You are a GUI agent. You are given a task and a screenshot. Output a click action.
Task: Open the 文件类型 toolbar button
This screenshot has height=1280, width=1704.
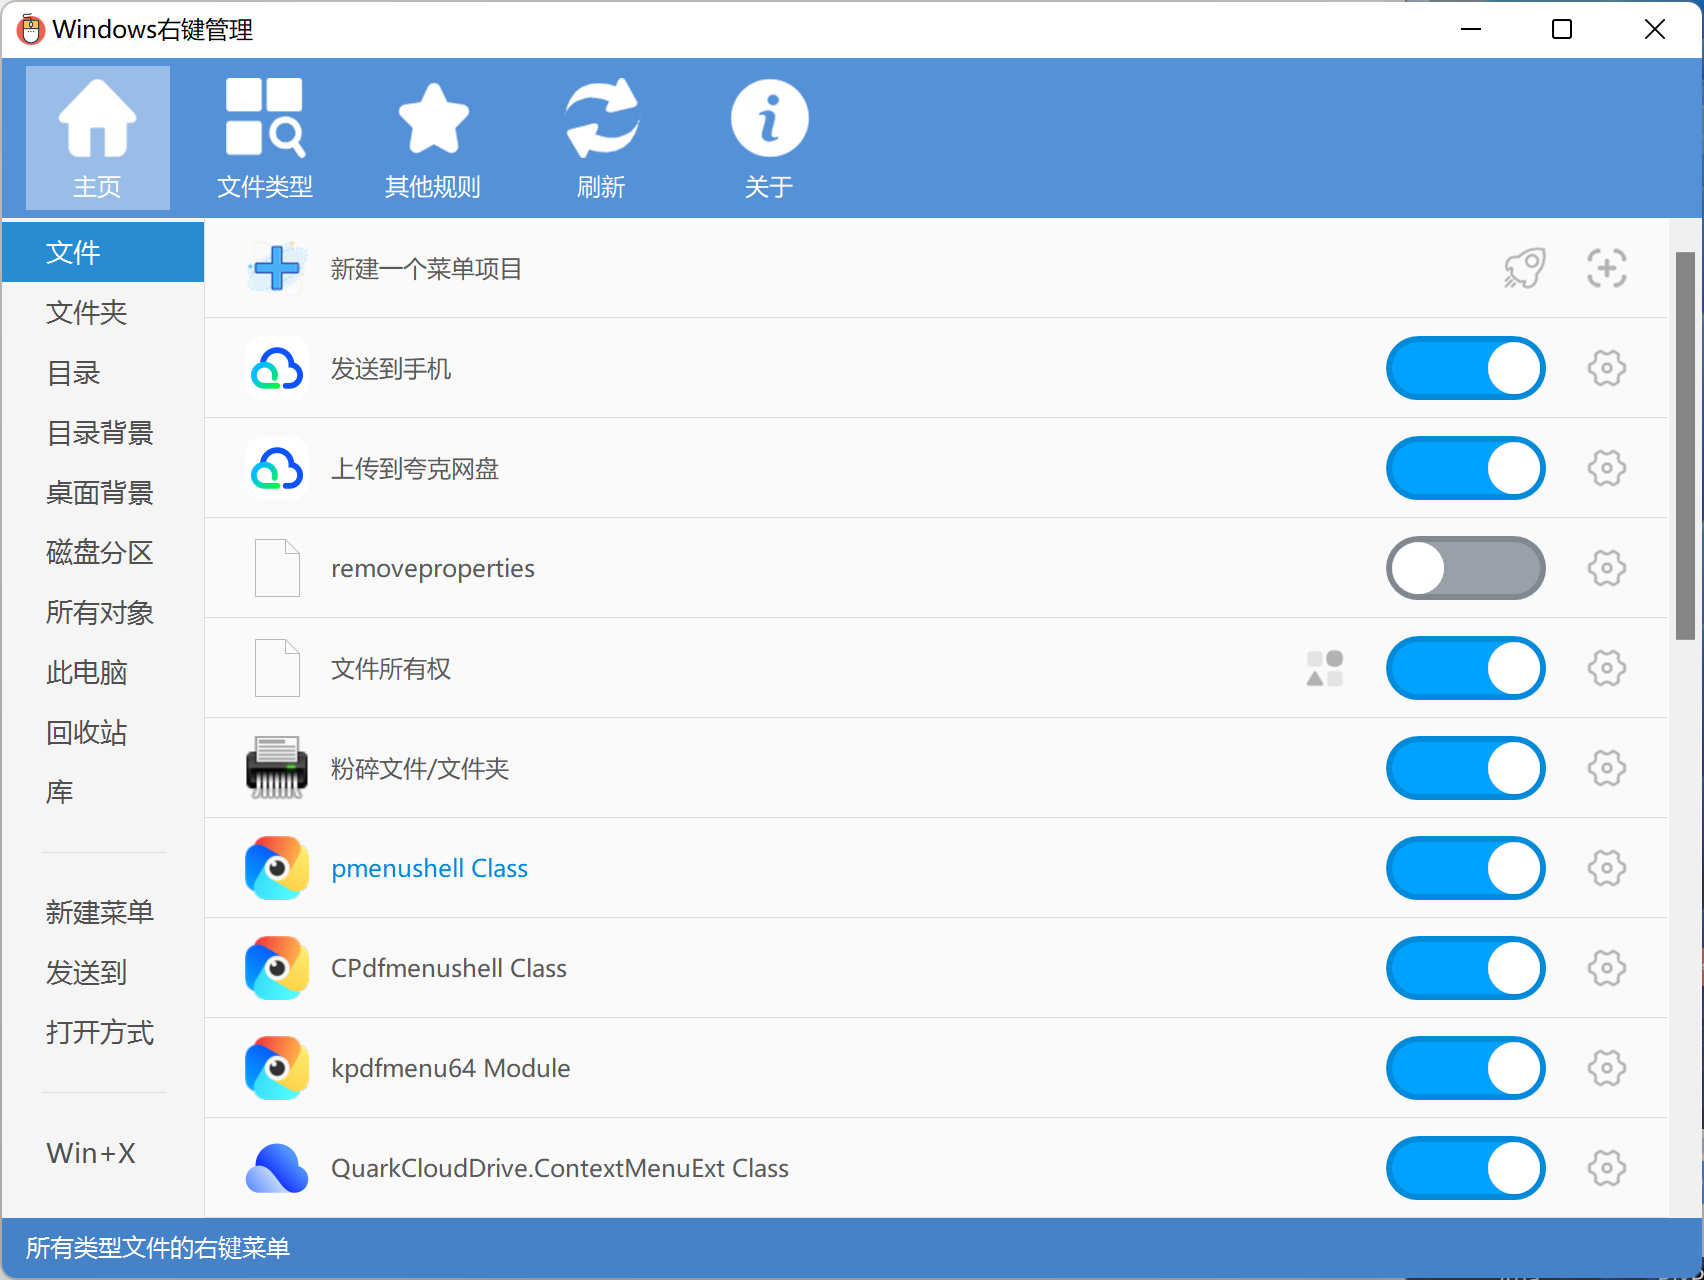pos(265,138)
